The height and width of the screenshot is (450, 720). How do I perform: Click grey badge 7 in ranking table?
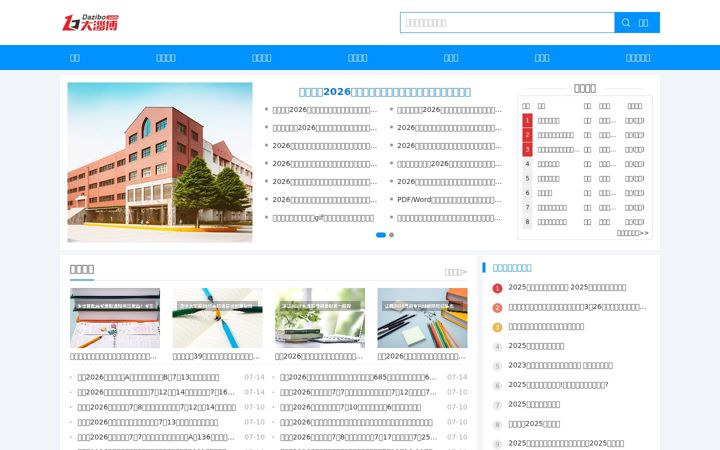tap(527, 207)
